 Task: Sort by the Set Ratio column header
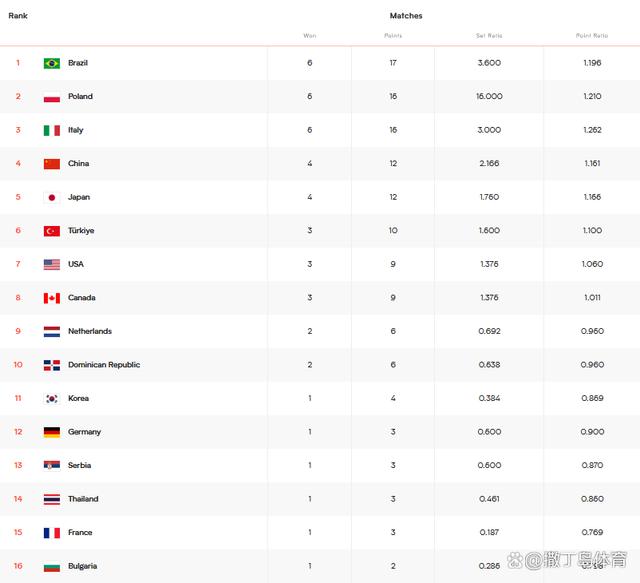(x=489, y=36)
